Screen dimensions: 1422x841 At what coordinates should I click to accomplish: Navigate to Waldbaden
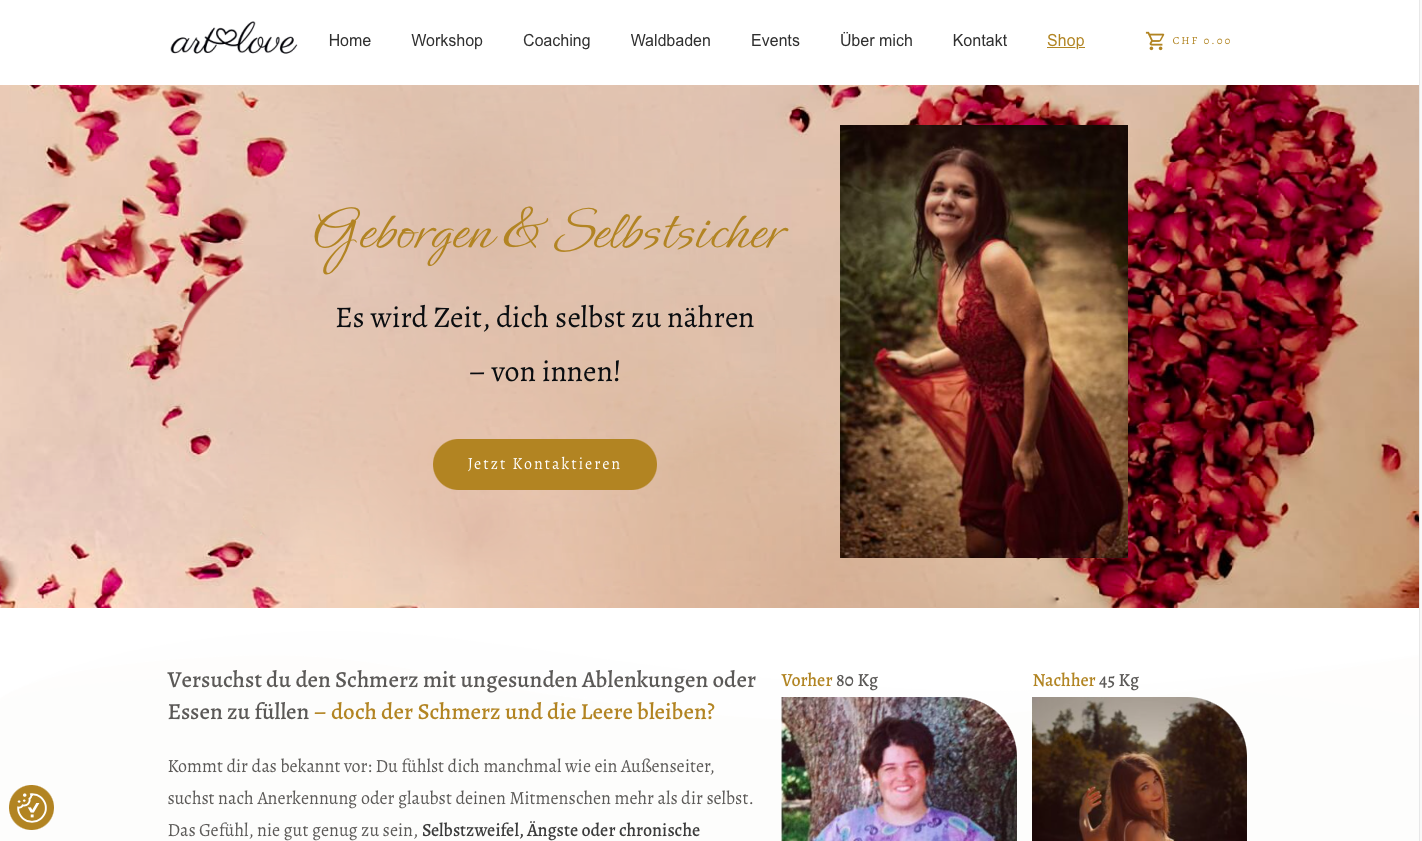(671, 41)
